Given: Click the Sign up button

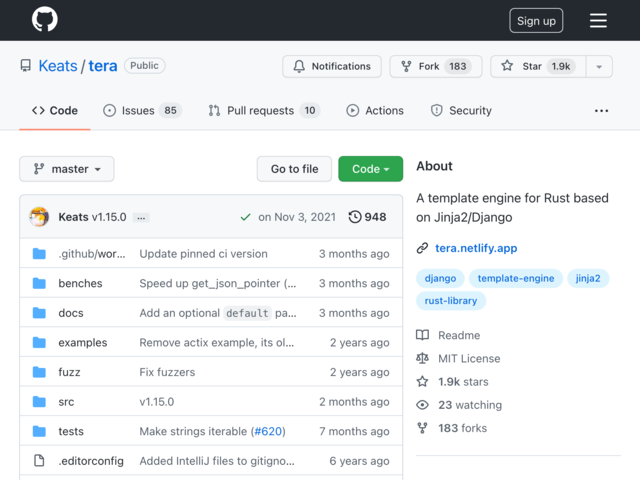Looking at the screenshot, I should (x=536, y=20).
